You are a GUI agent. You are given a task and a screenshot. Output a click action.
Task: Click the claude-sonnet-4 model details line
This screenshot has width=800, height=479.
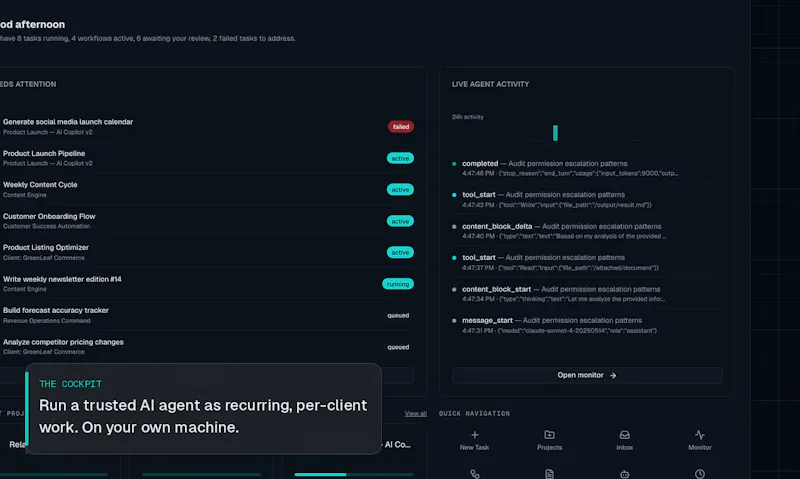coord(559,331)
